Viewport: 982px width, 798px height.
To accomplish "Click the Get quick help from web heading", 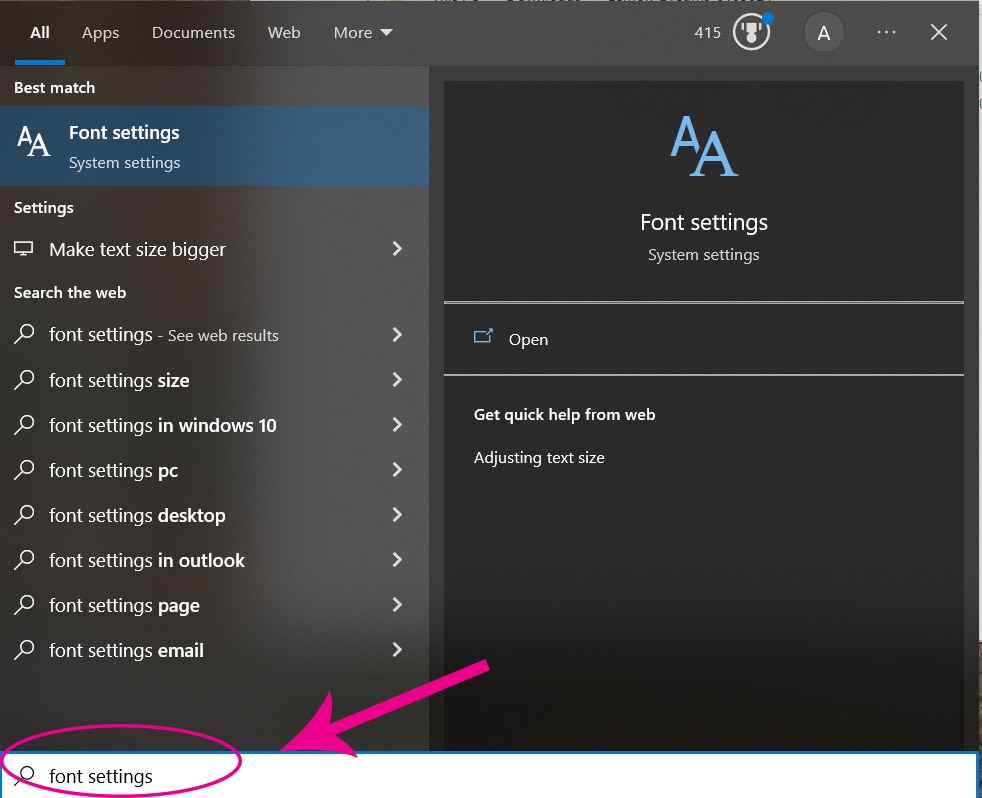I will (564, 415).
